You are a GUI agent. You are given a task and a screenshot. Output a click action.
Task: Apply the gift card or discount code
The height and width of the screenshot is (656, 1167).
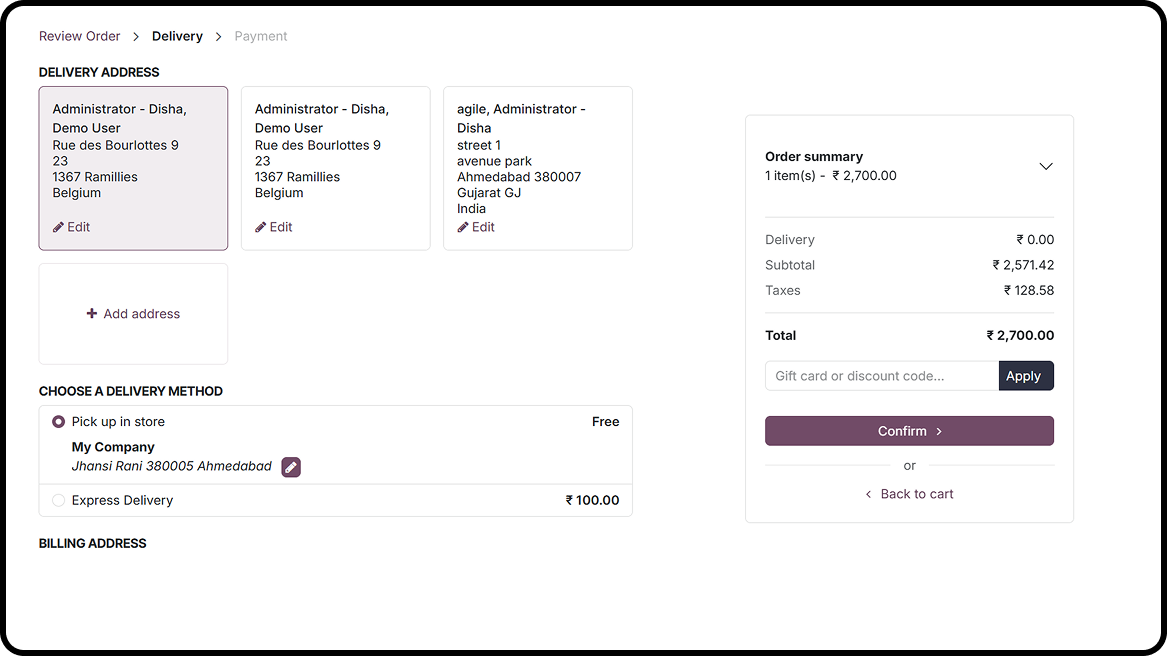pyautogui.click(x=1026, y=376)
